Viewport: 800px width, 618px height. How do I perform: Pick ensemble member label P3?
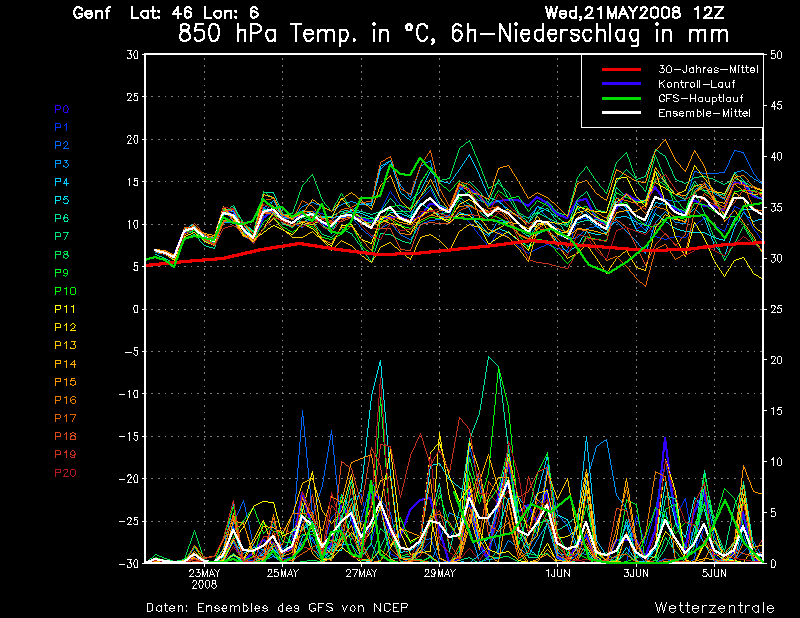tap(62, 164)
